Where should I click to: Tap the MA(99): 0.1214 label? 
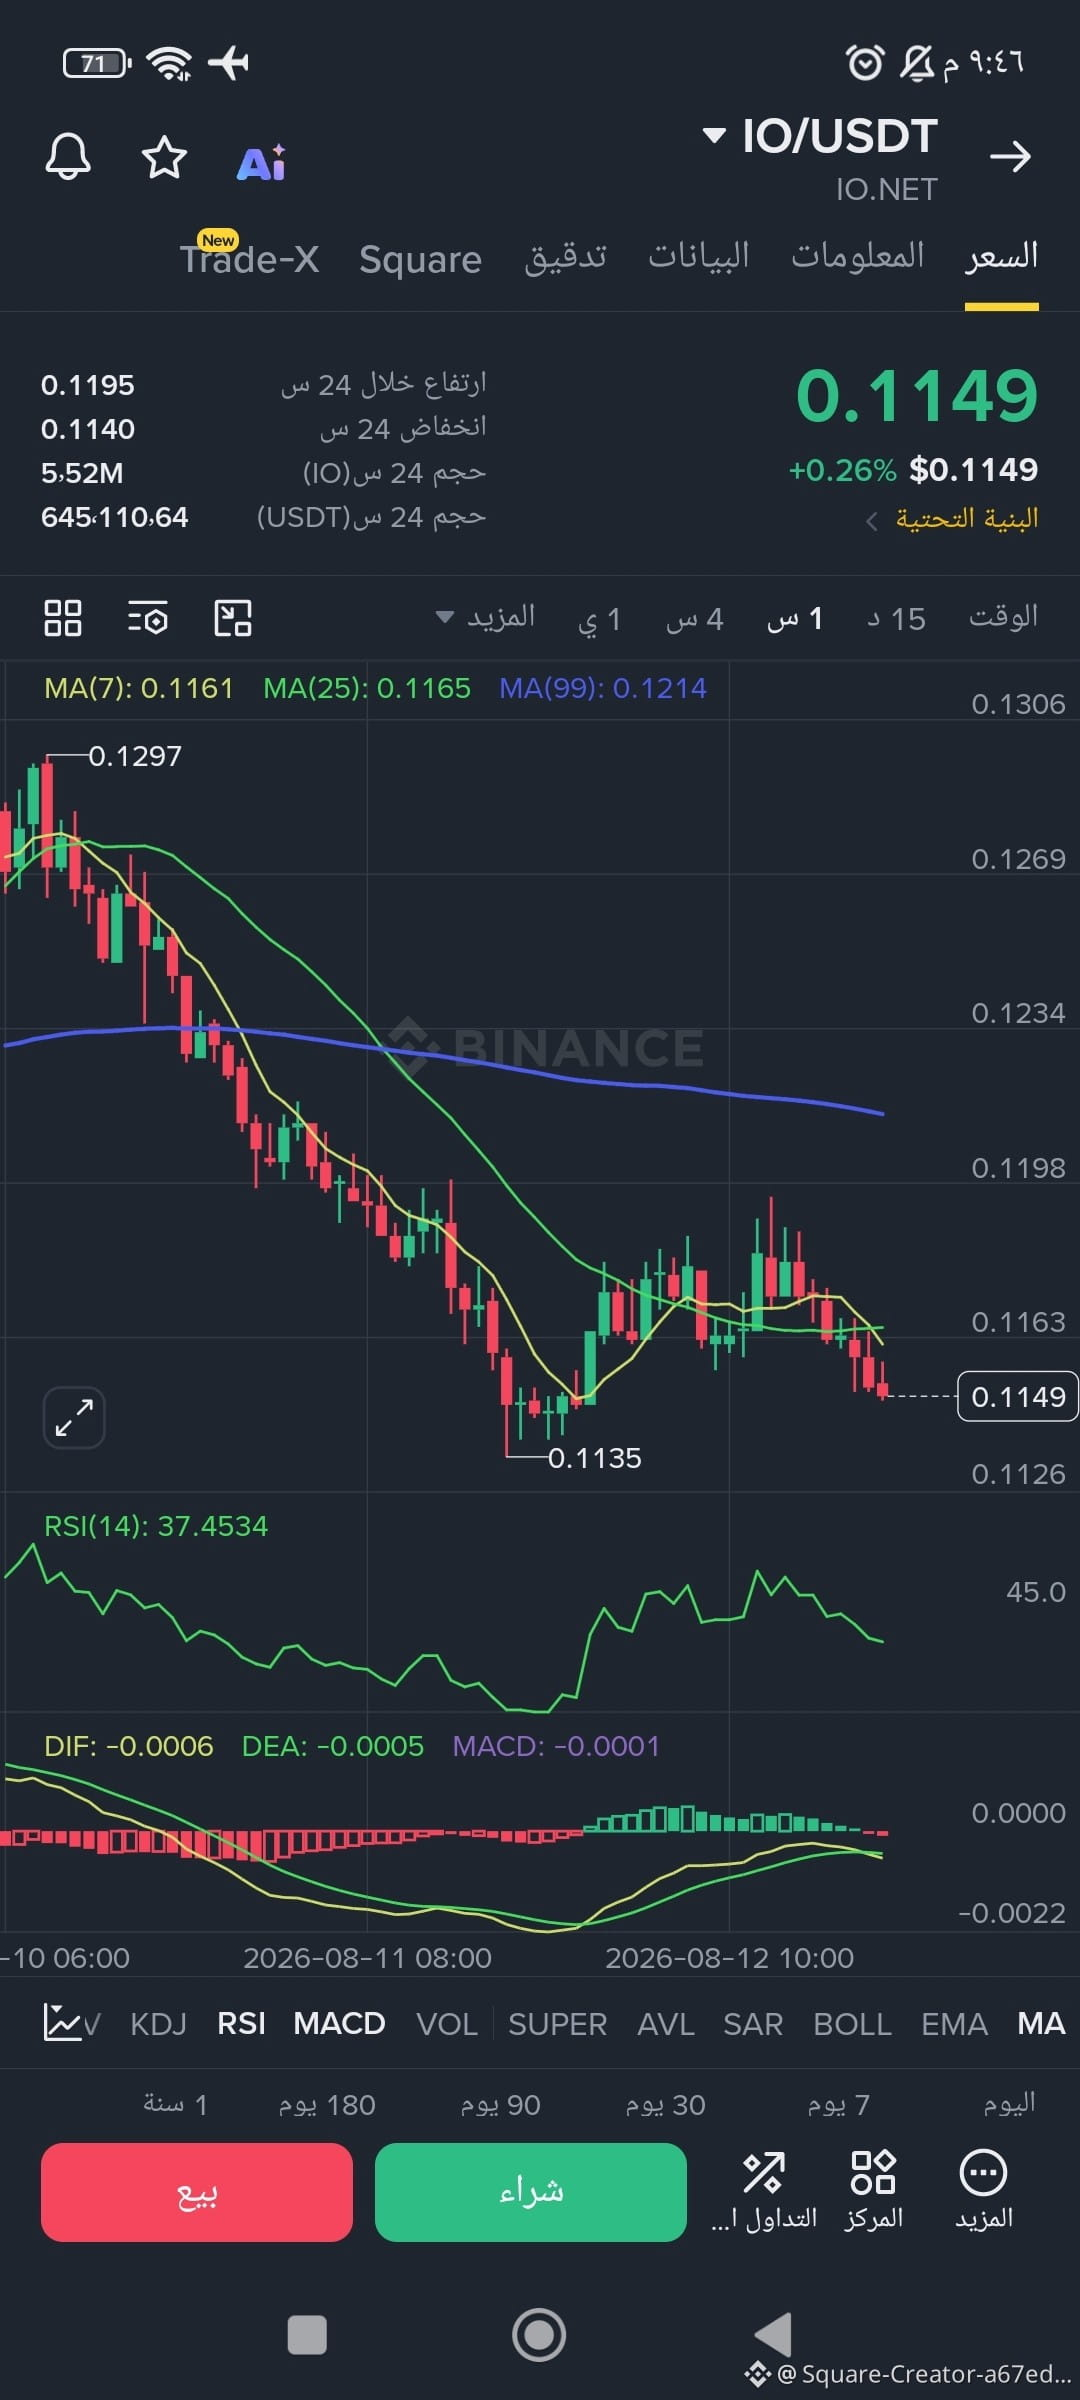click(x=603, y=688)
